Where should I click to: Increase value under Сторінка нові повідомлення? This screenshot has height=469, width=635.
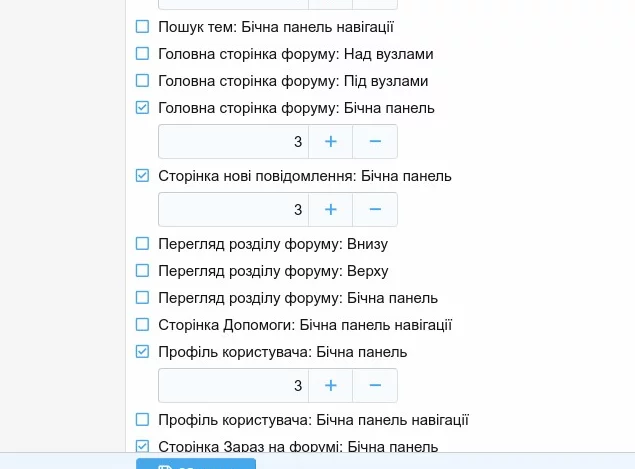[x=330, y=209]
